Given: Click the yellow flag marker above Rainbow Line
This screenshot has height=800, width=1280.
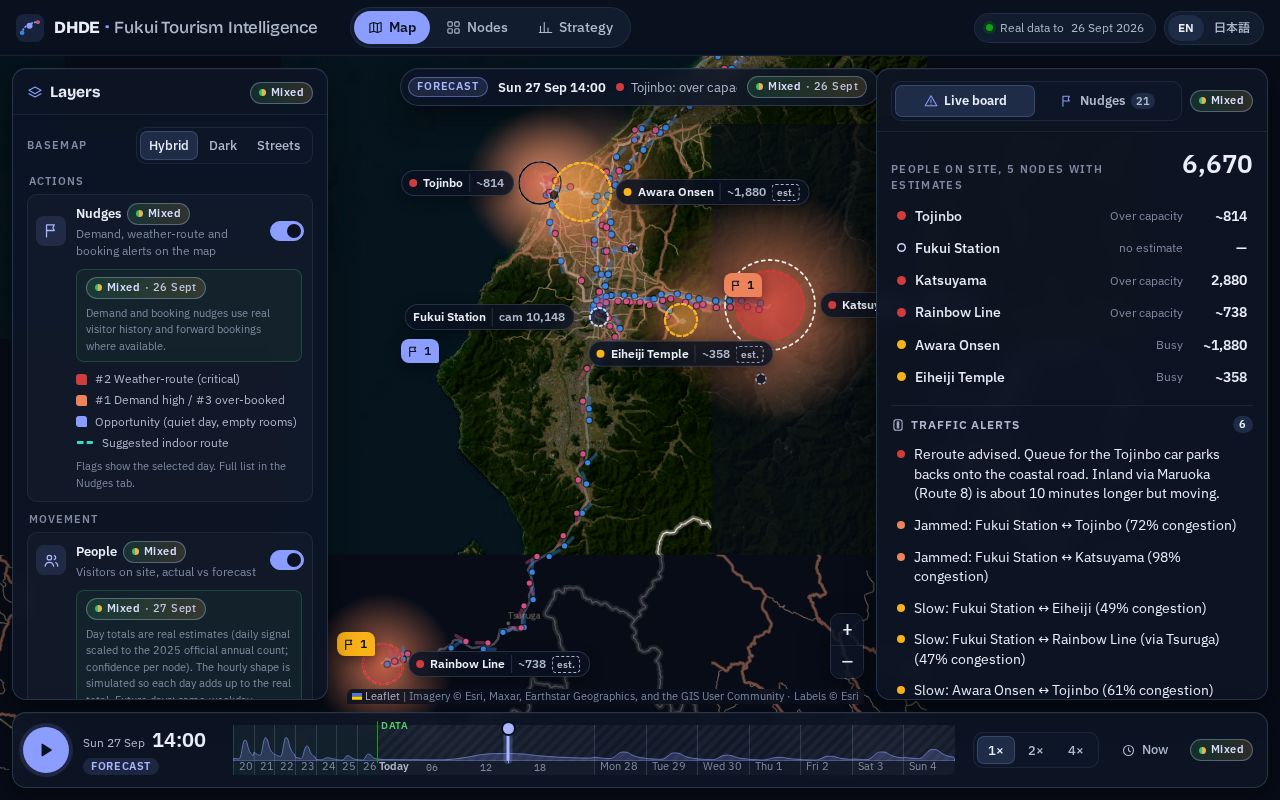Looking at the screenshot, I should tap(356, 644).
